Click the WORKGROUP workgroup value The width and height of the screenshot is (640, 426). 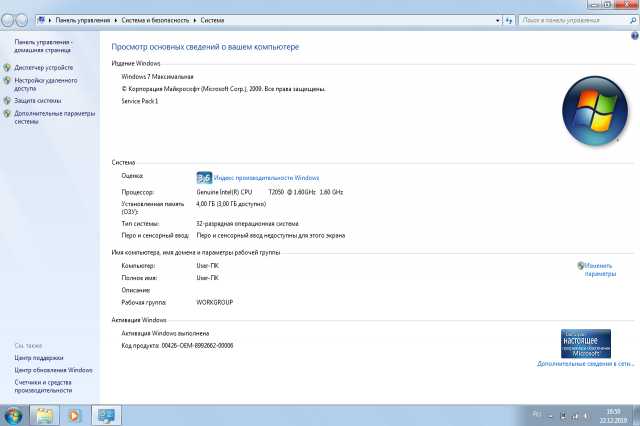click(215, 302)
